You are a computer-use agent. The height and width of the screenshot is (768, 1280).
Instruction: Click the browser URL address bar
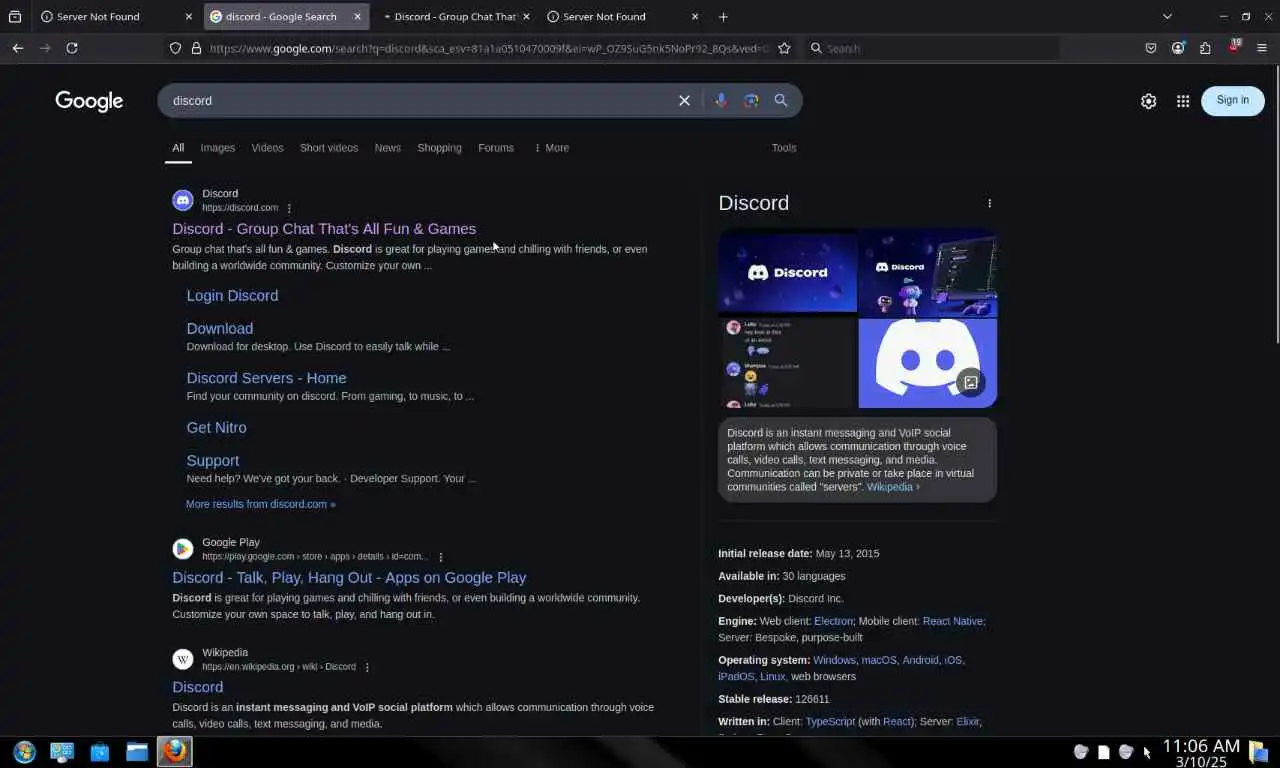click(x=490, y=48)
